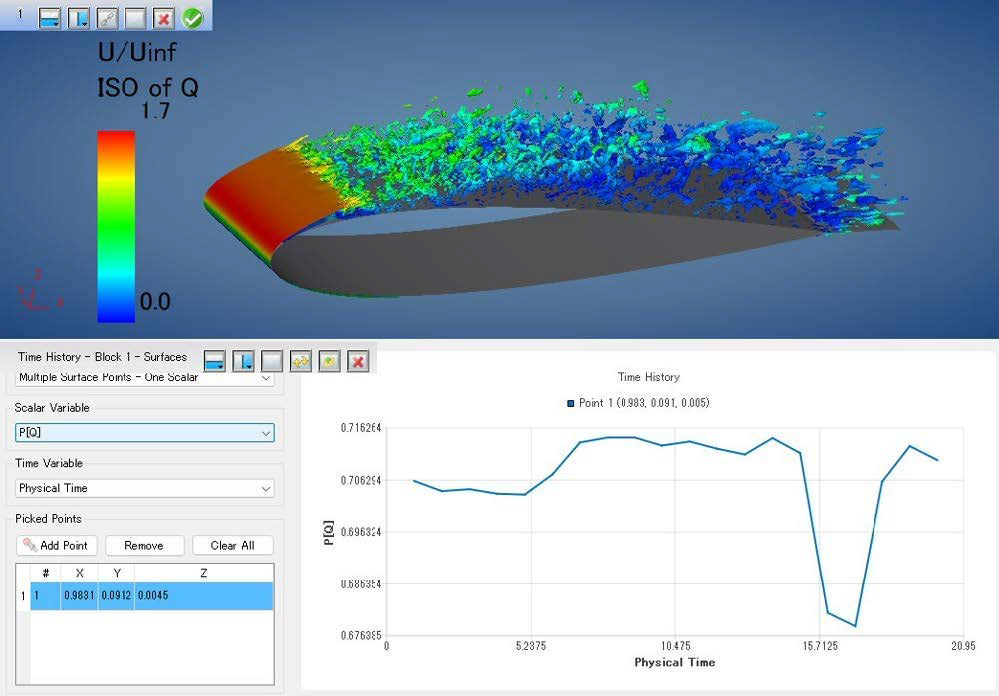
Task: Click the Remove button
Action: point(145,546)
